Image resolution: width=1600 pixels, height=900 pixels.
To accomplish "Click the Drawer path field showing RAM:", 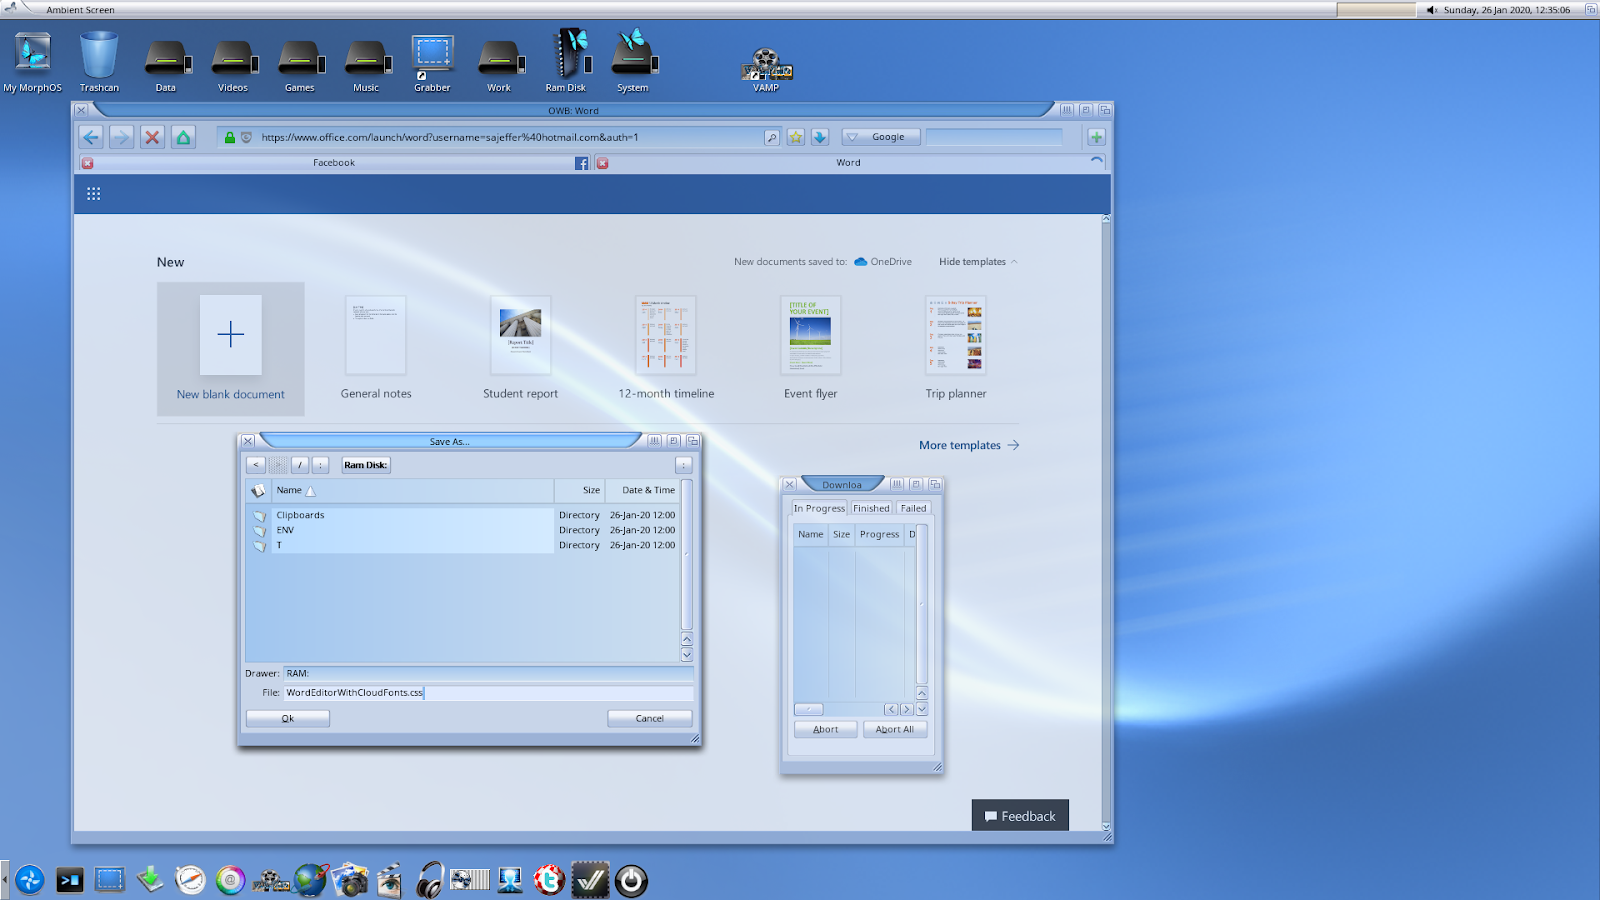I will (488, 673).
